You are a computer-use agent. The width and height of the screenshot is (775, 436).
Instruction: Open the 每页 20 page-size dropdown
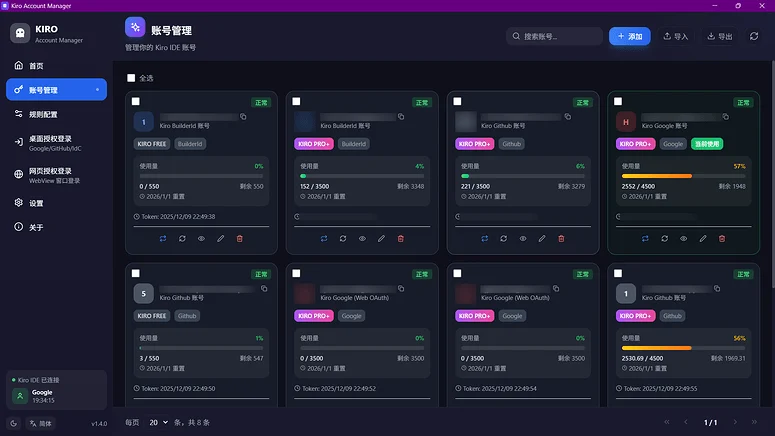(x=158, y=423)
